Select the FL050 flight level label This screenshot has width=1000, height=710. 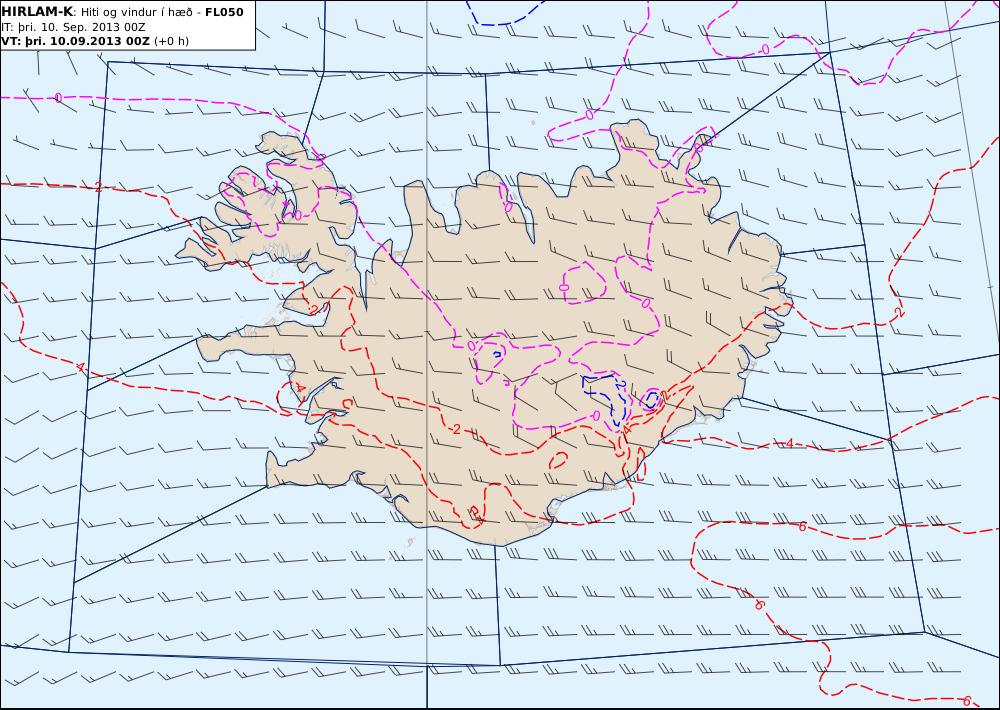[224, 12]
